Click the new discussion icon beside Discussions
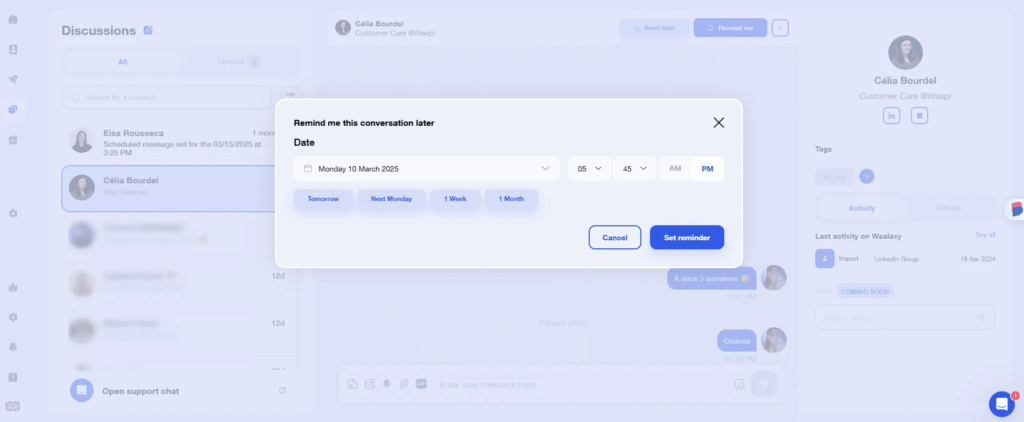Viewport: 1024px width, 422px height. click(148, 30)
